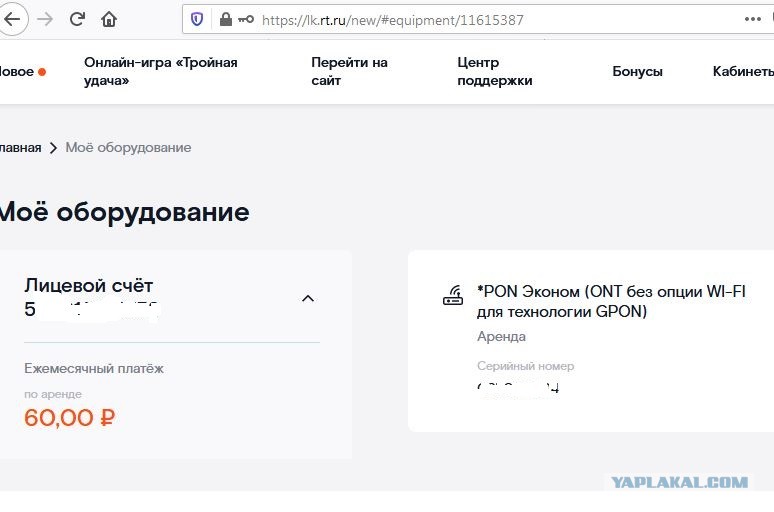Click the Ежемесячный платёж label

pyautogui.click(x=94, y=368)
